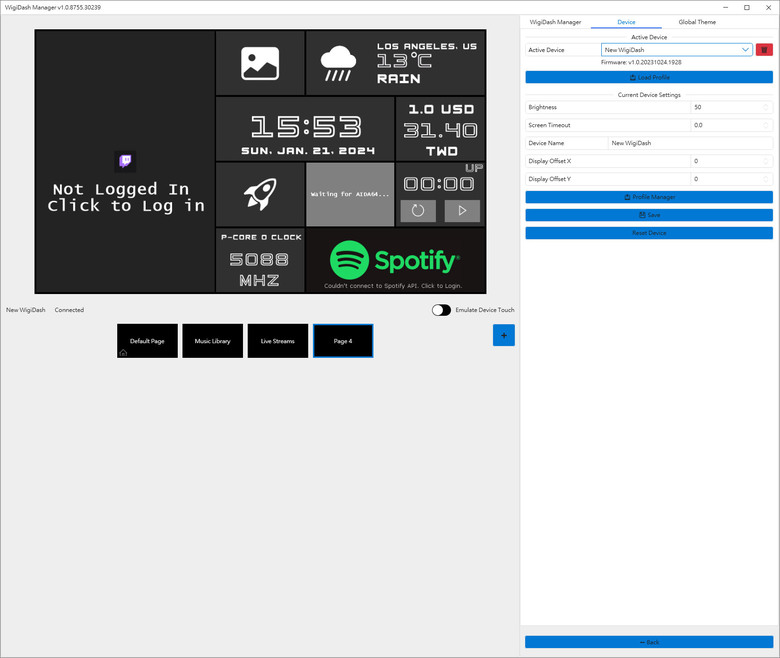Select the Live Streams page thumbnail
780x658 pixels.
[278, 341]
